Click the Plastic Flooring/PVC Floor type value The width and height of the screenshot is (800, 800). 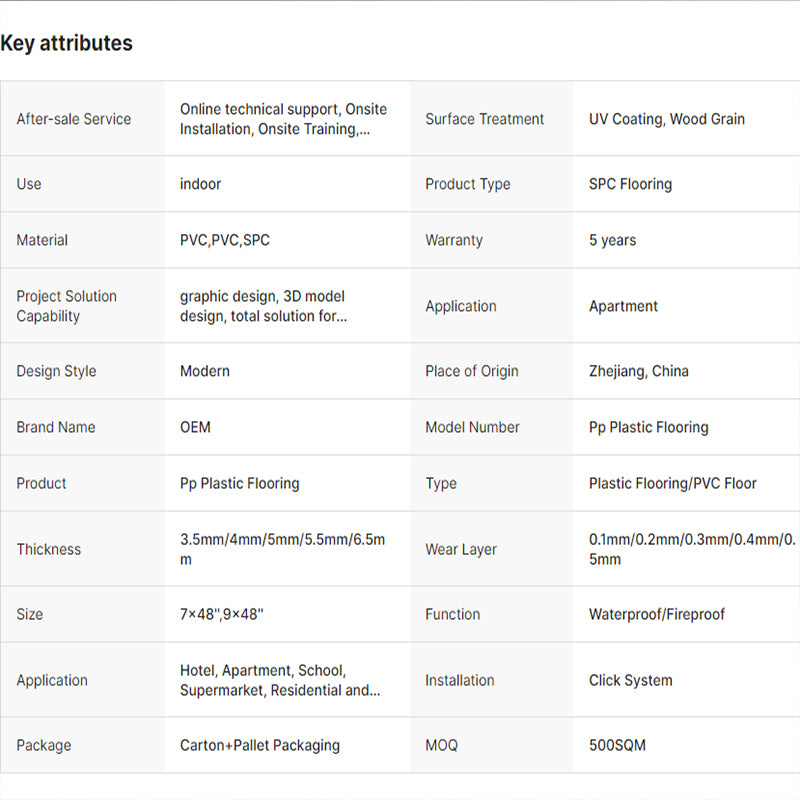point(672,483)
